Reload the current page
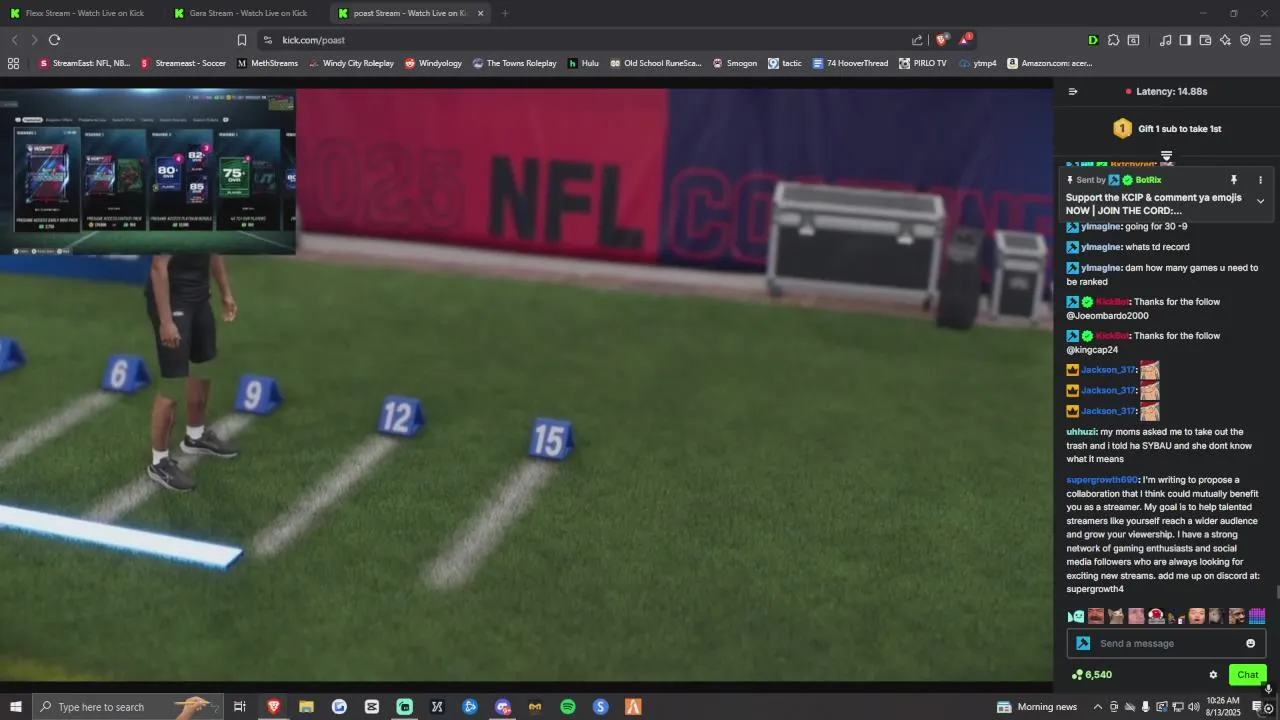Image resolution: width=1280 pixels, height=720 pixels. point(54,40)
